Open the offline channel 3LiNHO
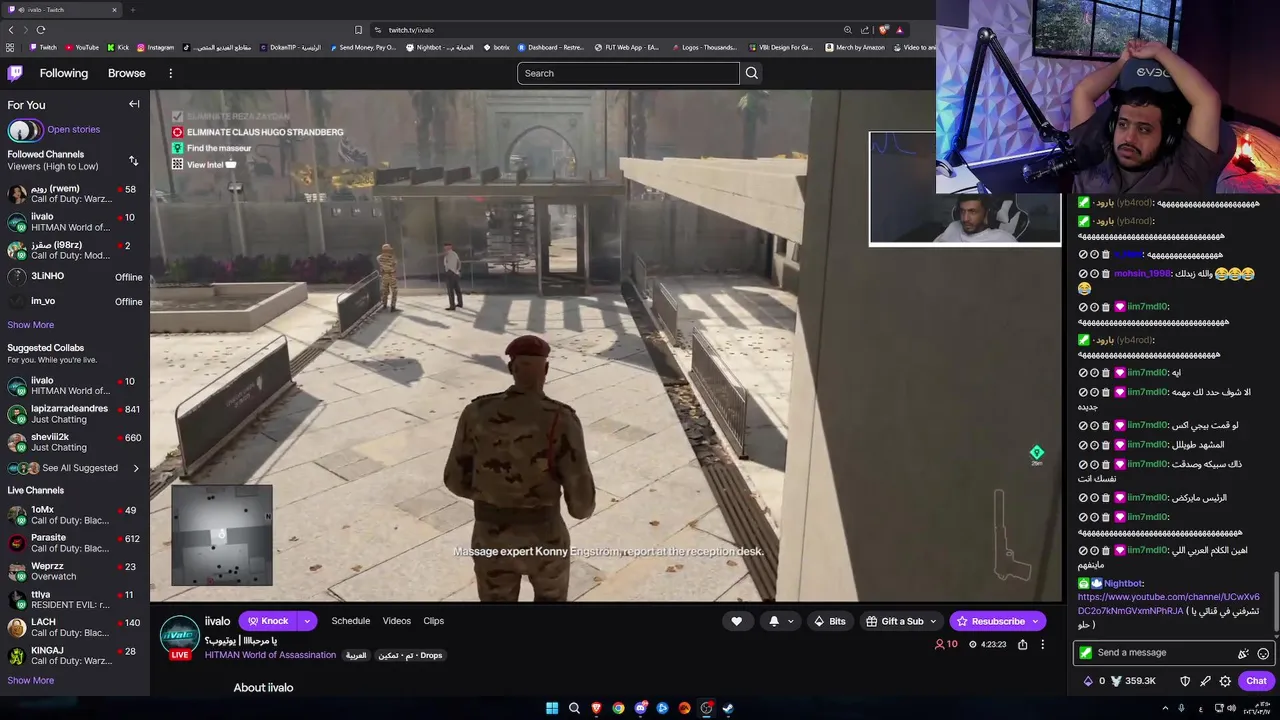1280x720 pixels. (75, 277)
